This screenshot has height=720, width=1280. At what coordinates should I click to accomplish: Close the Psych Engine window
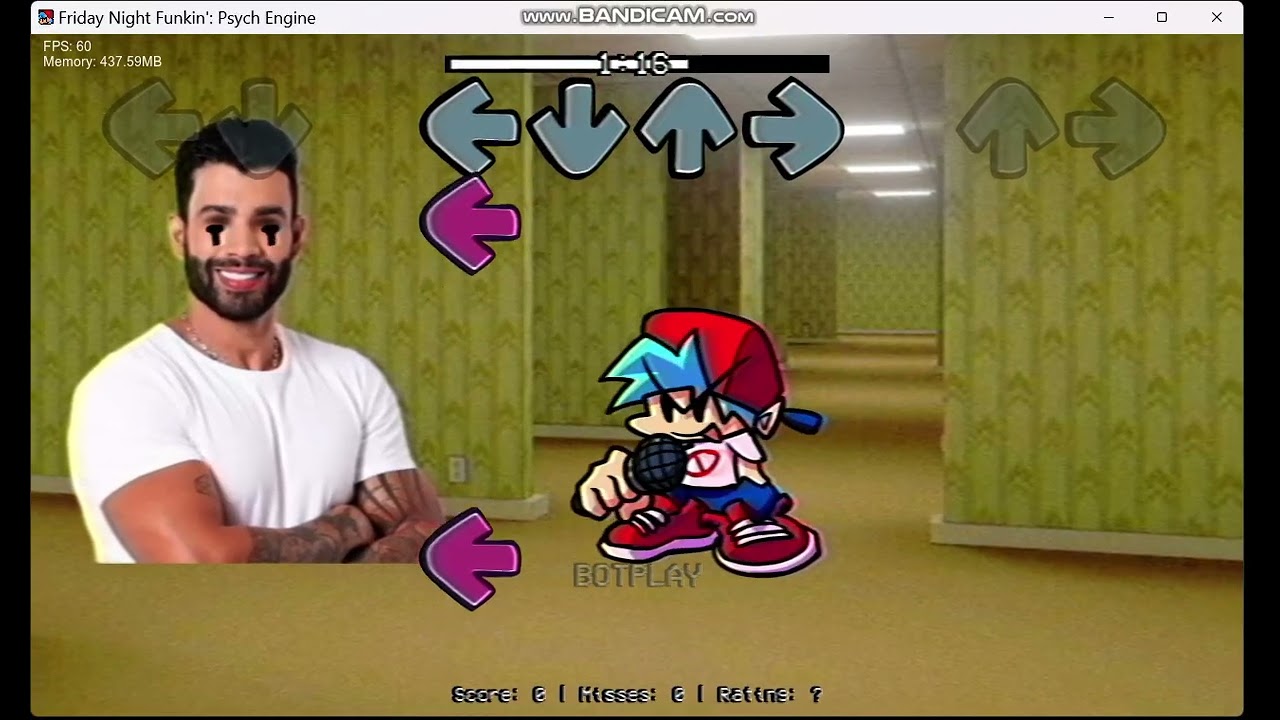click(x=1216, y=17)
